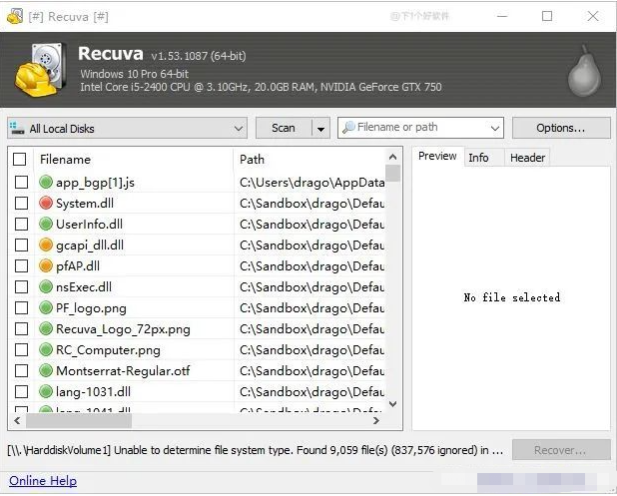Expand the Scan button dropdown arrow
The height and width of the screenshot is (496, 617).
pyautogui.click(x=320, y=128)
